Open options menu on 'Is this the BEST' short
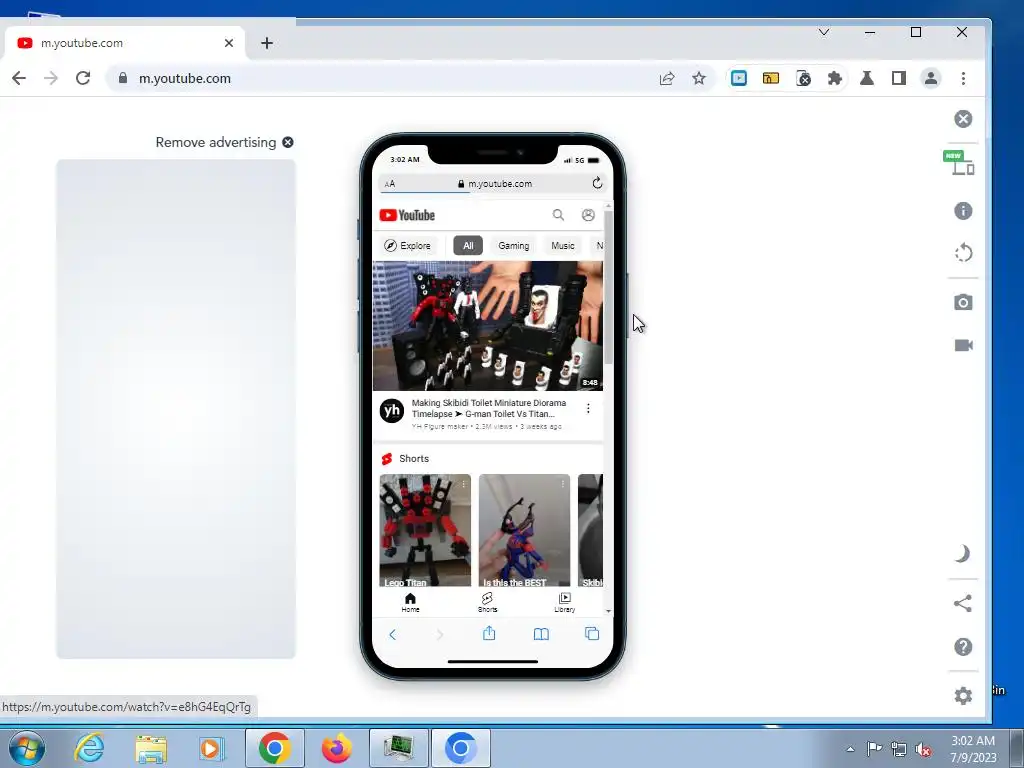The image size is (1024, 768). pyautogui.click(x=562, y=484)
